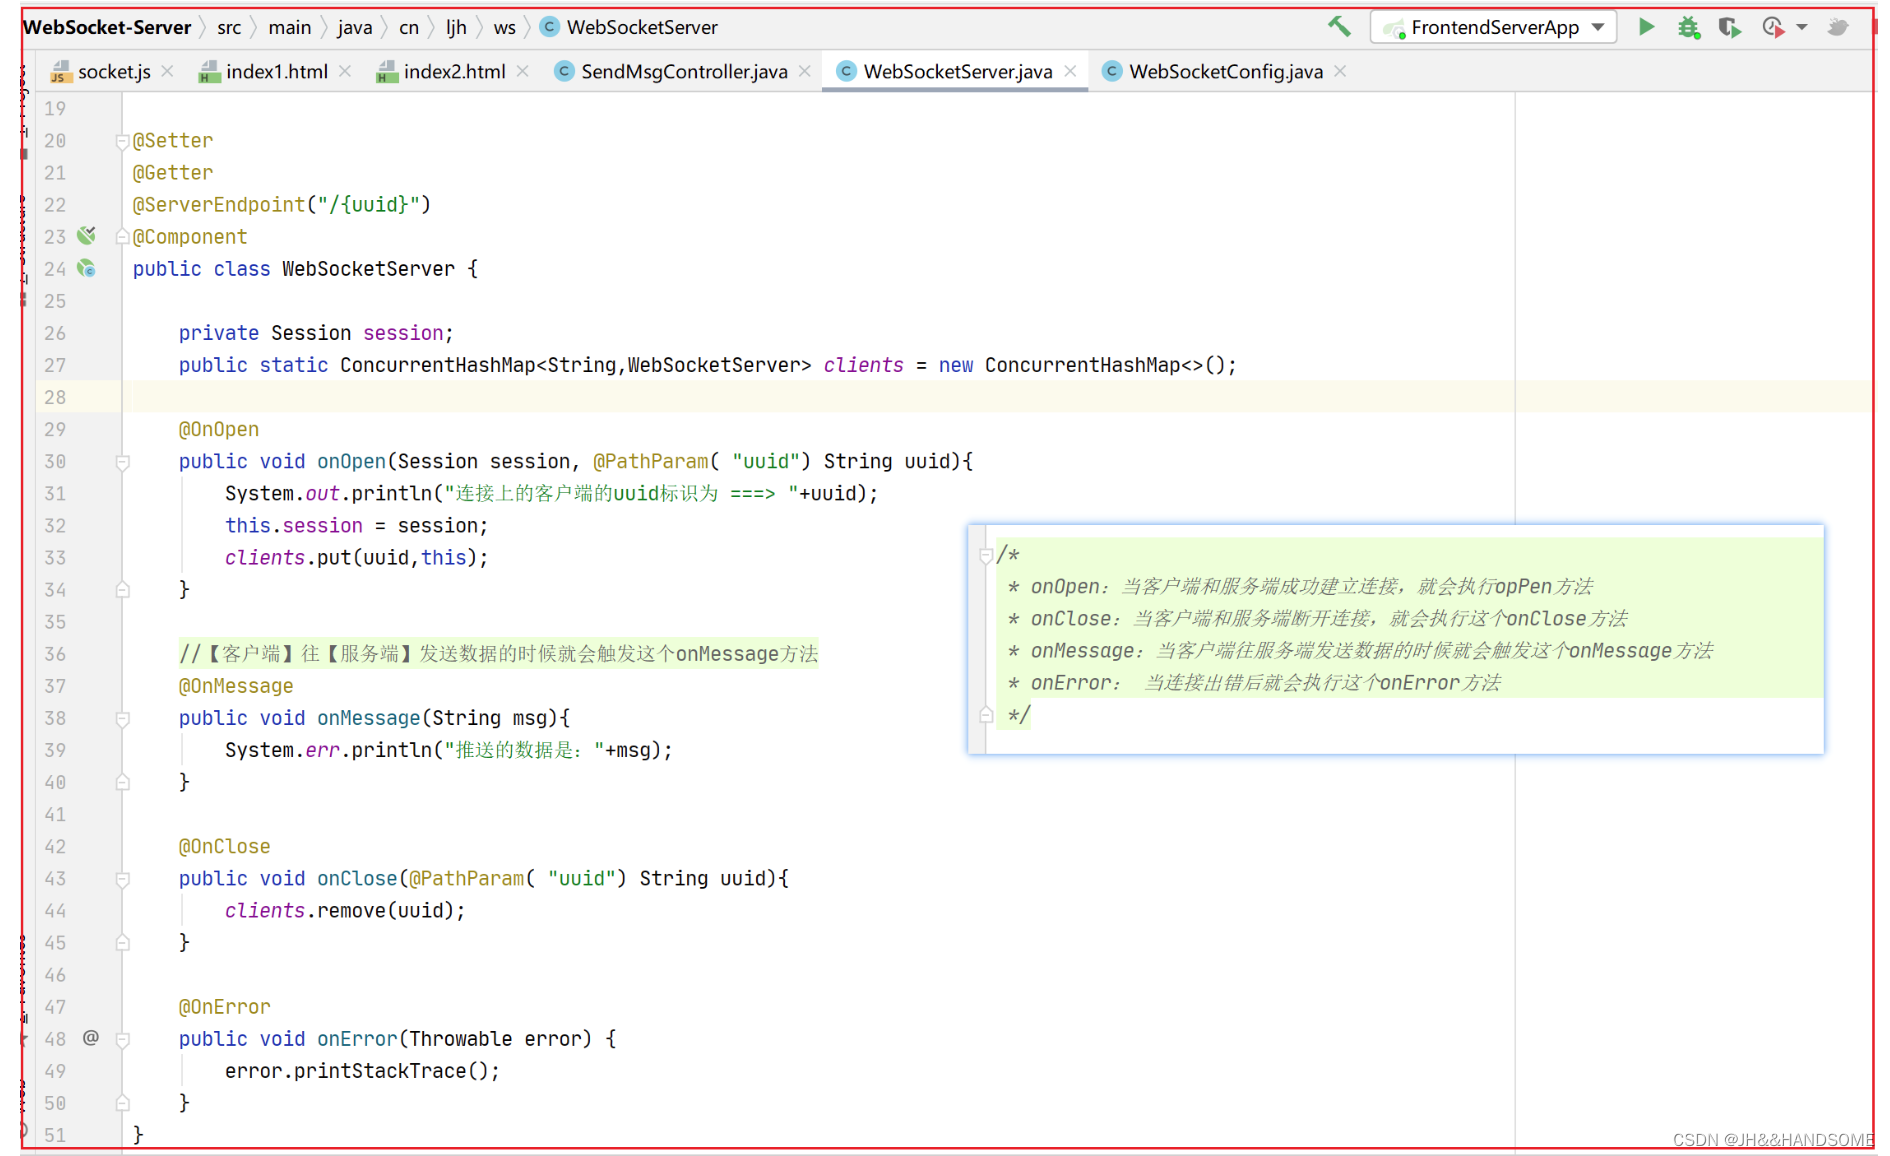Open the SendMsgController.java tab
Image resolution: width=1890 pixels, height=1156 pixels.
coord(684,71)
